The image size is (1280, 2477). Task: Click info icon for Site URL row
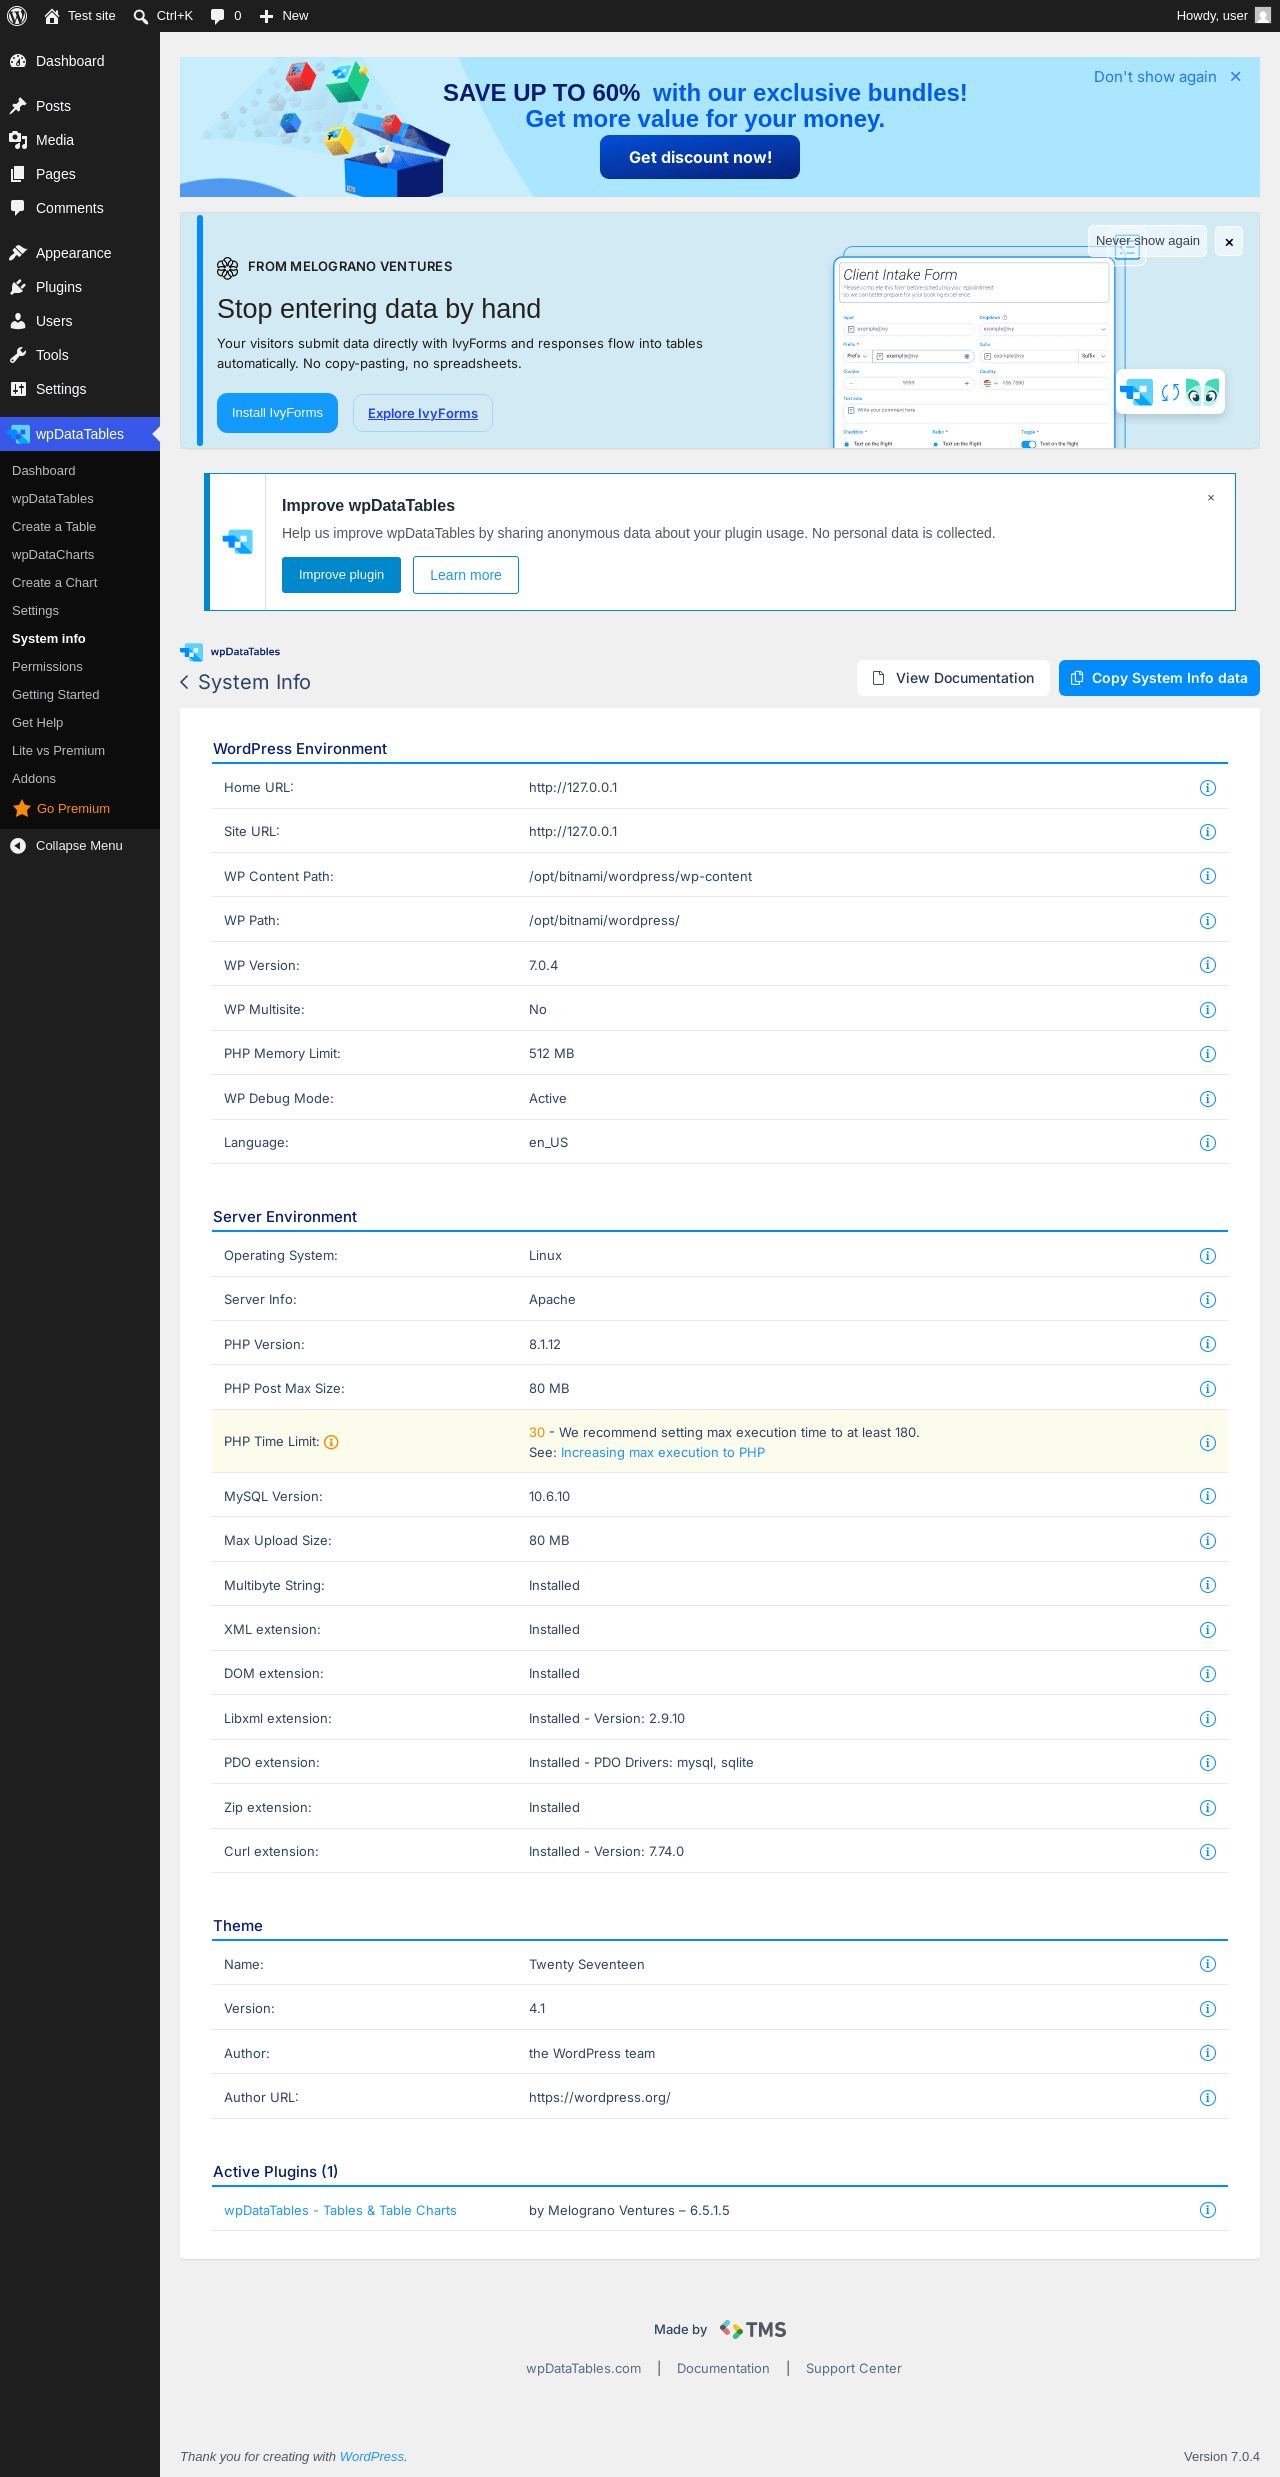click(x=1208, y=832)
